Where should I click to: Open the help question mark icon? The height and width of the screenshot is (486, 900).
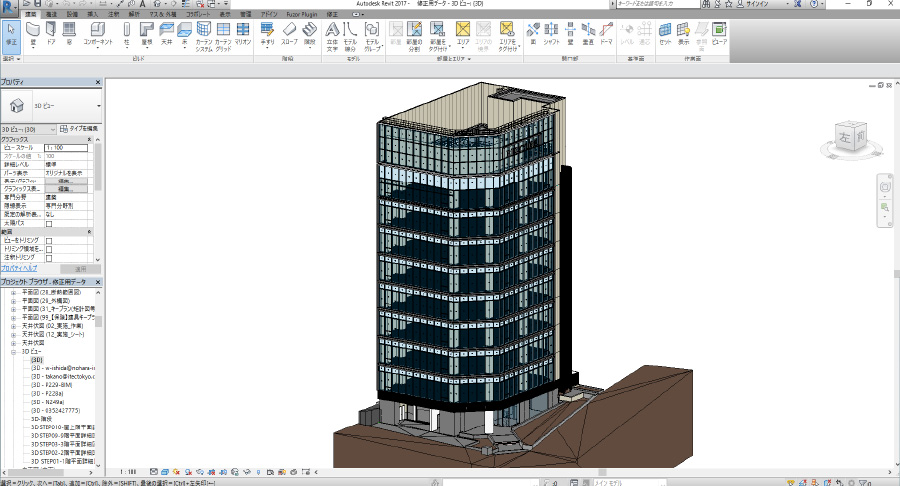click(813, 3)
